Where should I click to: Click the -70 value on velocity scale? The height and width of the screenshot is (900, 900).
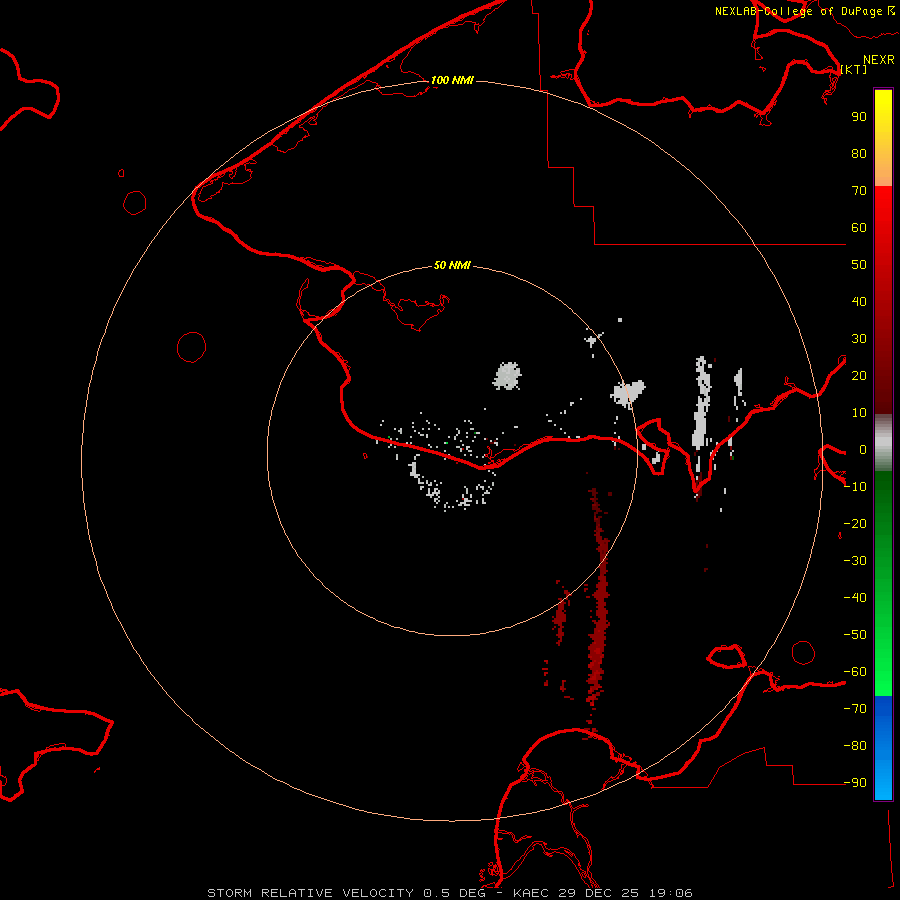[855, 709]
